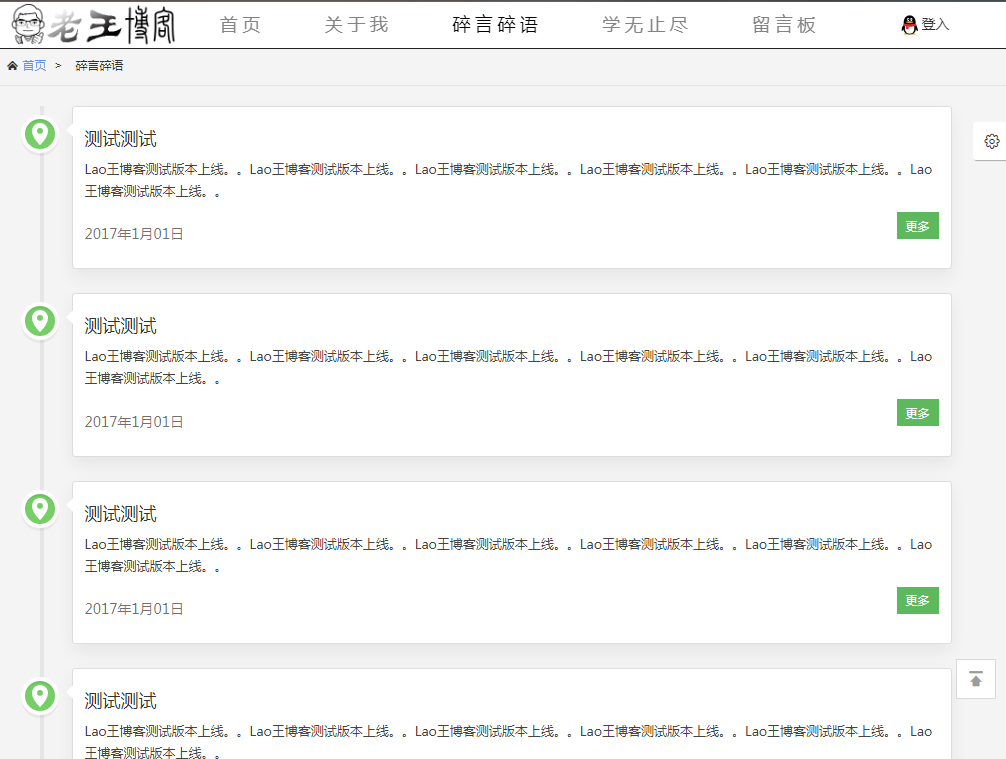Viewport: 1006px width, 759px height.
Task: Select the 碎言碎语 navigation tab
Action: (495, 25)
